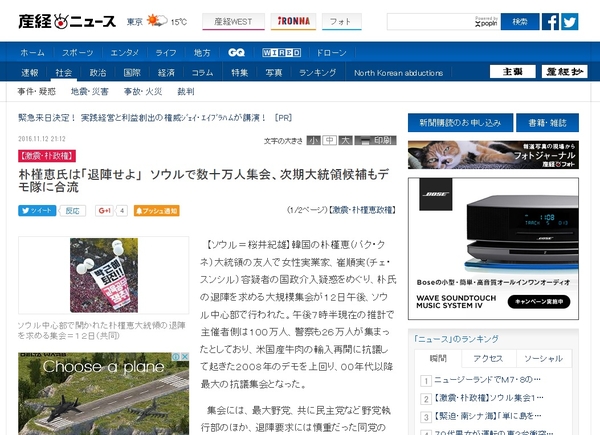Screen dimensions: 600x435
Task: Open 特集 section
Action: [x=240, y=72]
